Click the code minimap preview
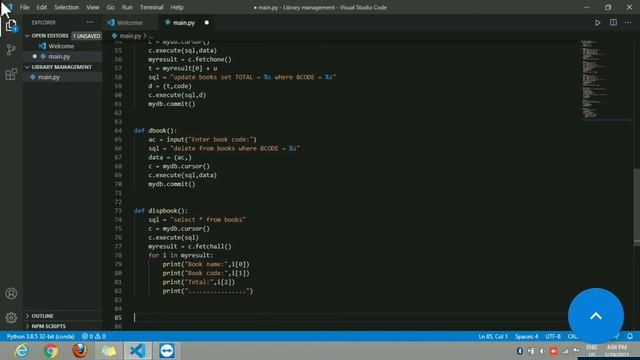Screen dimensions: 640x360 click(x=594, y=80)
